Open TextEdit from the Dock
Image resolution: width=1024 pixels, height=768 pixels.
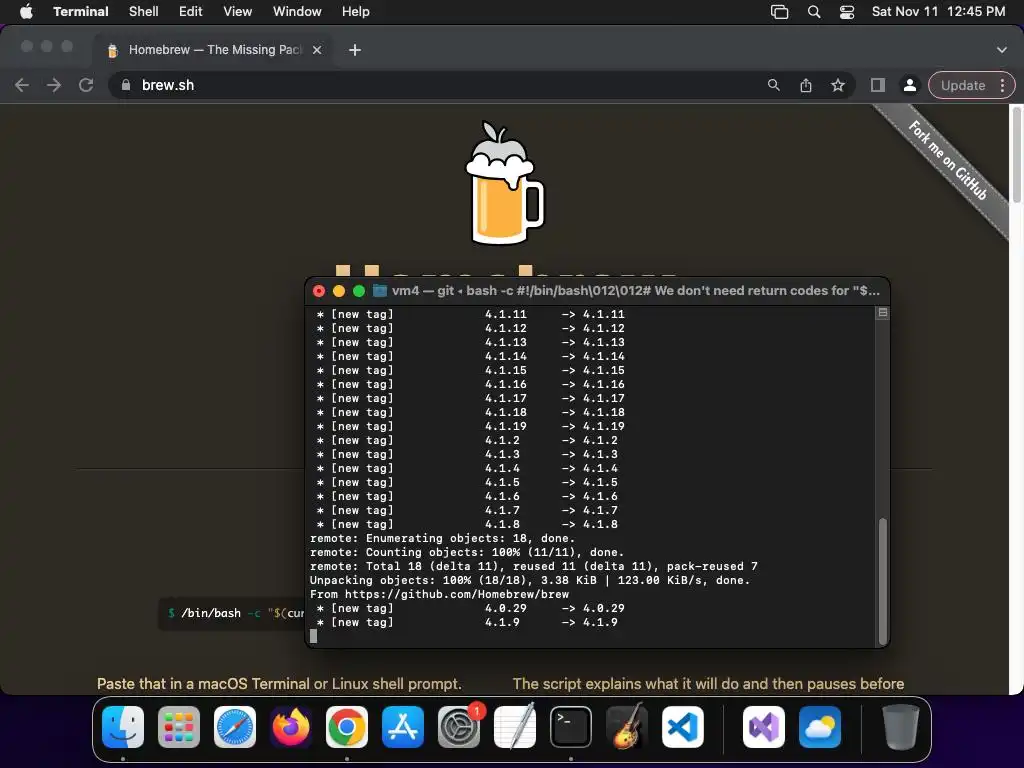(515, 727)
